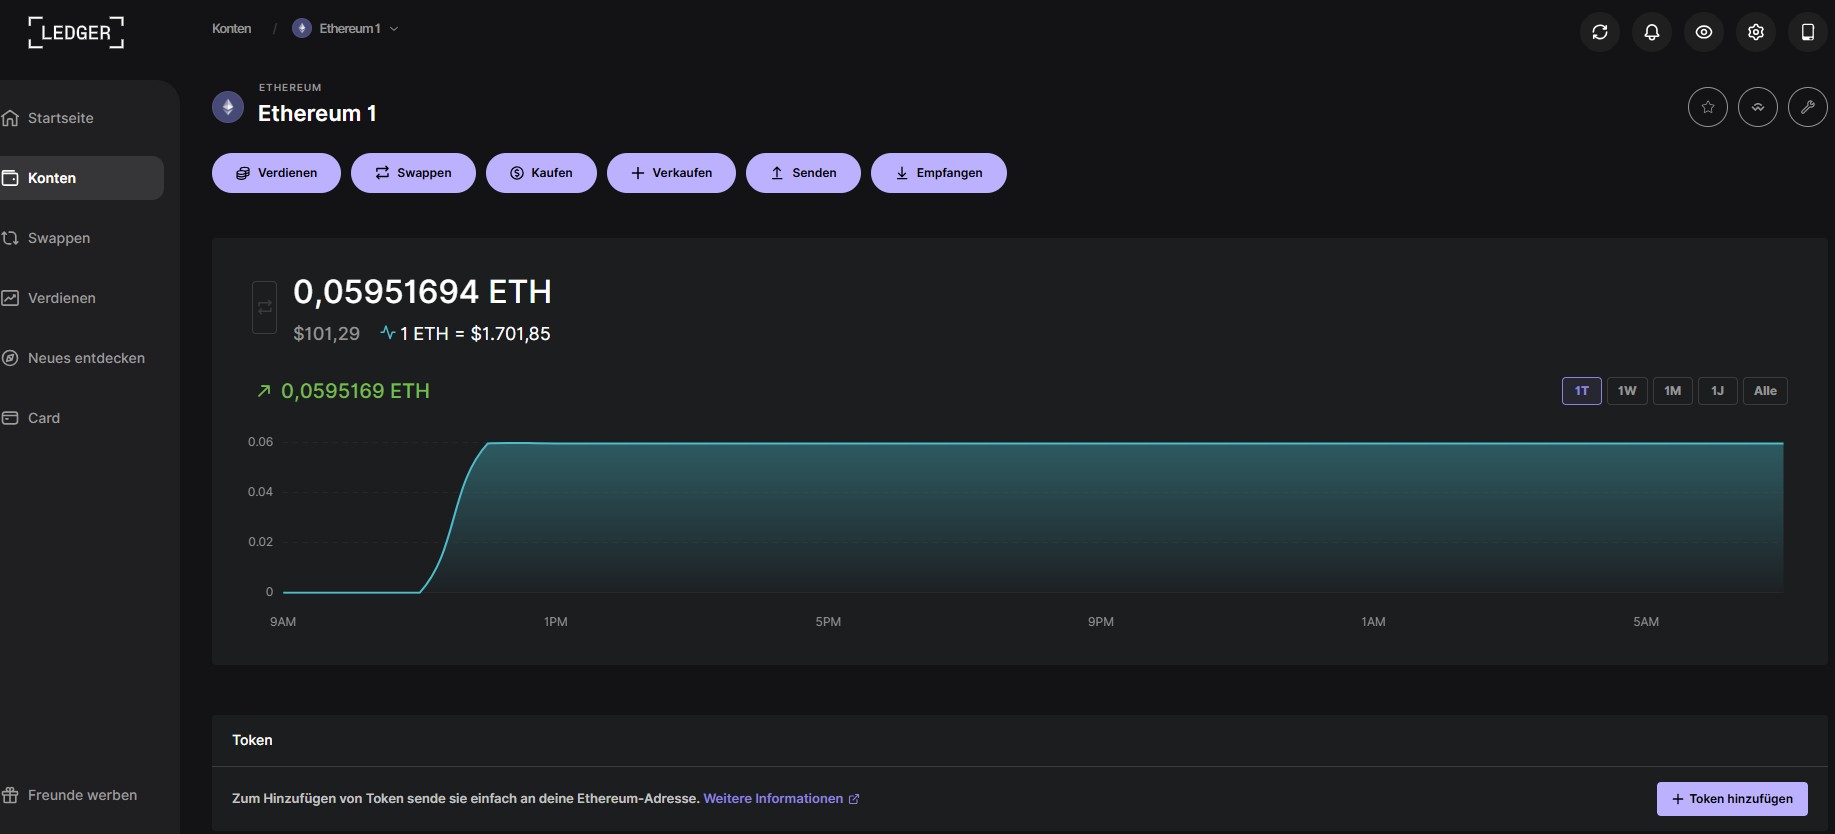Open the notifications bell
Image resolution: width=1835 pixels, height=834 pixels.
point(1652,32)
